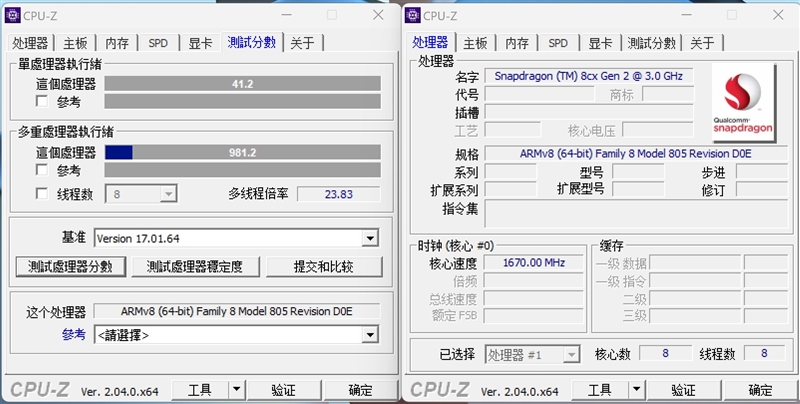Open 关于 tab in right window
The width and height of the screenshot is (800, 404).
click(703, 43)
